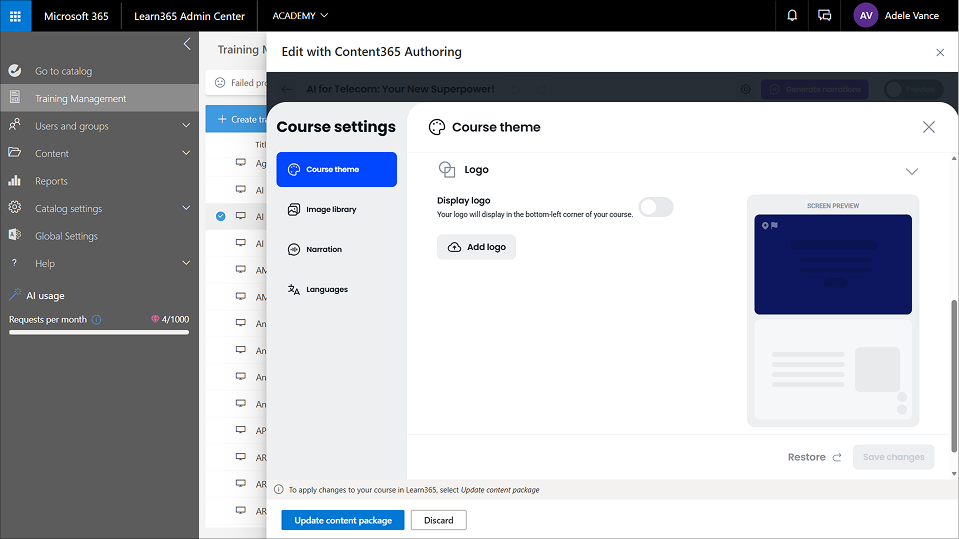Enable the Display logo toggle
The height and width of the screenshot is (539, 959).
[x=656, y=207]
